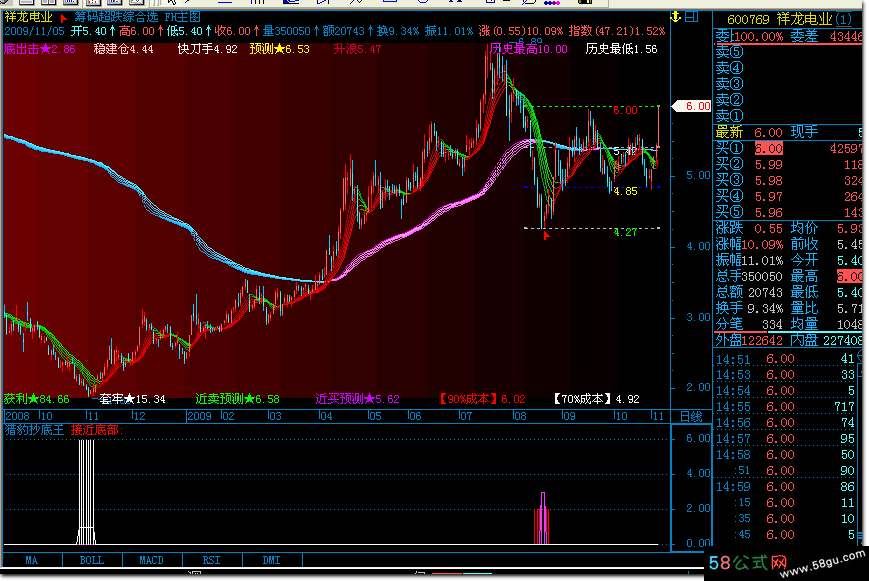The height and width of the screenshot is (581, 869).
Task: Click the 筹码超跌综合选 indicator name
Action: pyautogui.click(x=116, y=17)
